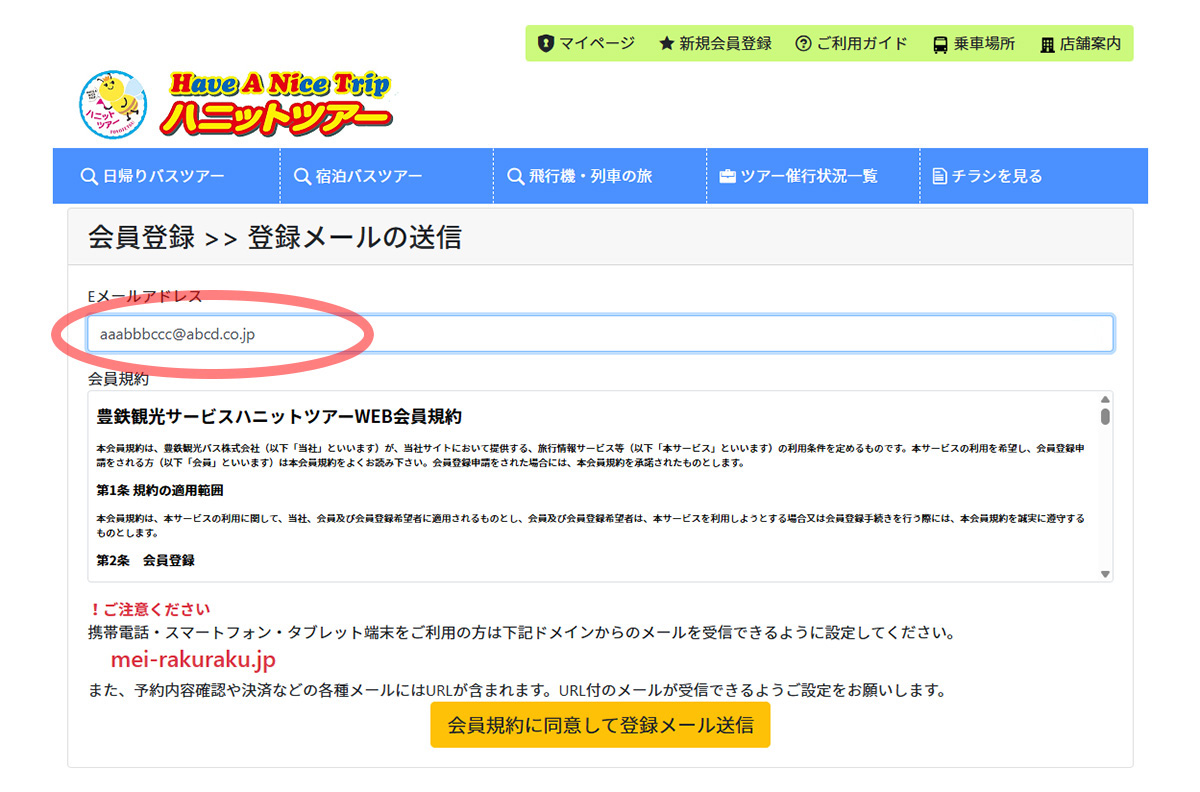Select the magnifier icon on 日帰りバスツアー
Image resolution: width=1200 pixels, height=792 pixels.
tap(89, 175)
